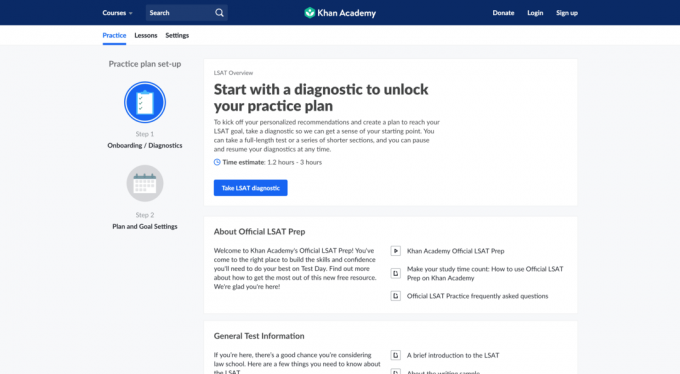Open the Step 1 clipboard checklist icon
Screen dimensions: 680x374
(x=145, y=102)
